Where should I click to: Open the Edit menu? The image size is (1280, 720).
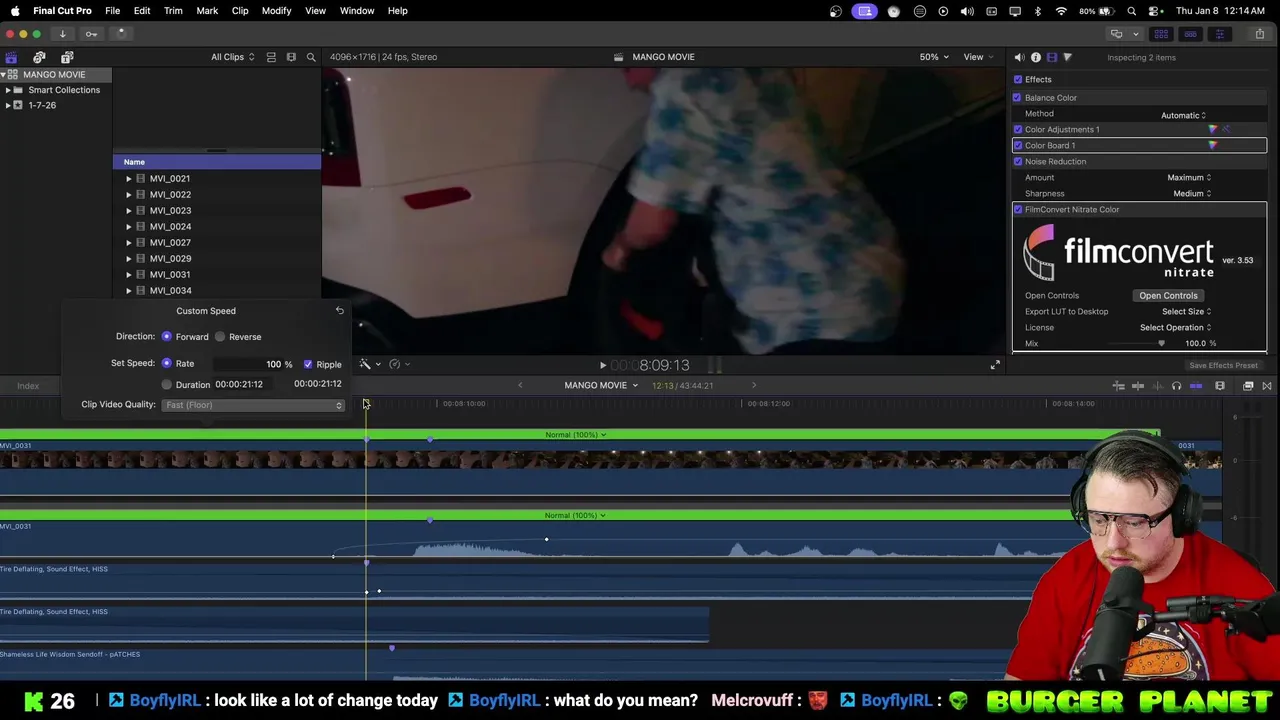pos(142,11)
